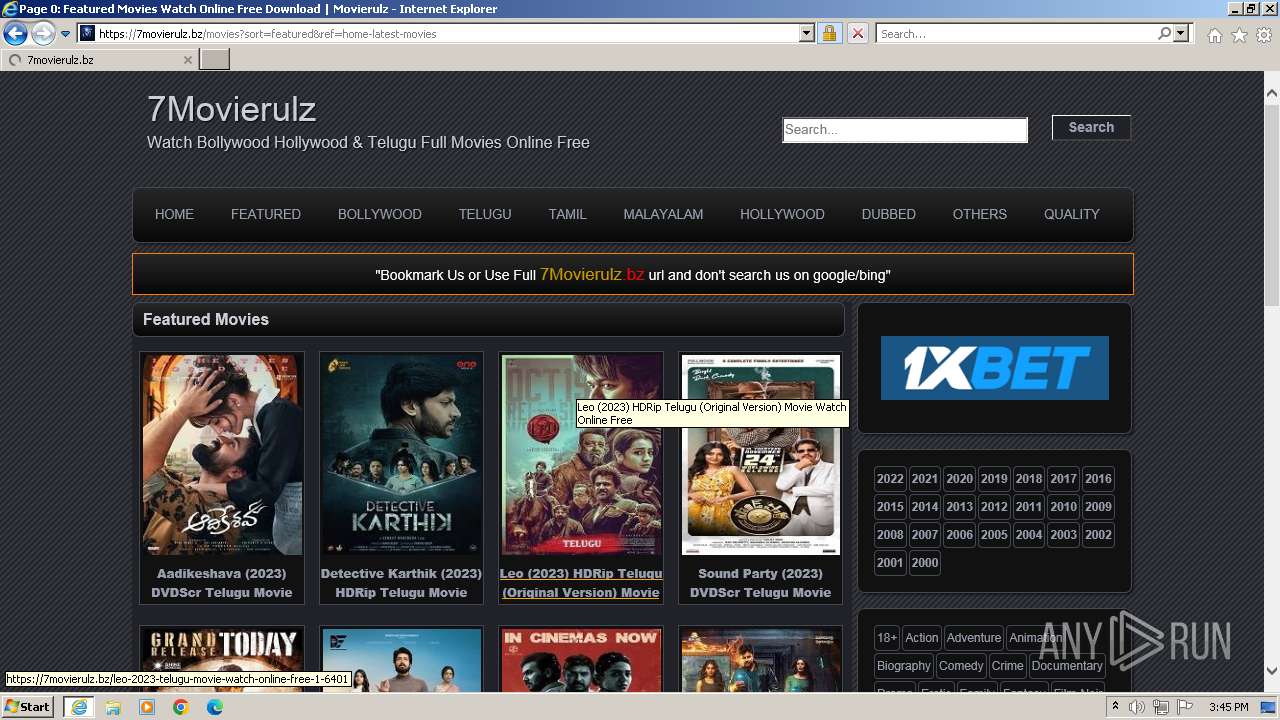Choose the Crime genre tag
Image resolution: width=1280 pixels, height=720 pixels.
click(x=1008, y=666)
